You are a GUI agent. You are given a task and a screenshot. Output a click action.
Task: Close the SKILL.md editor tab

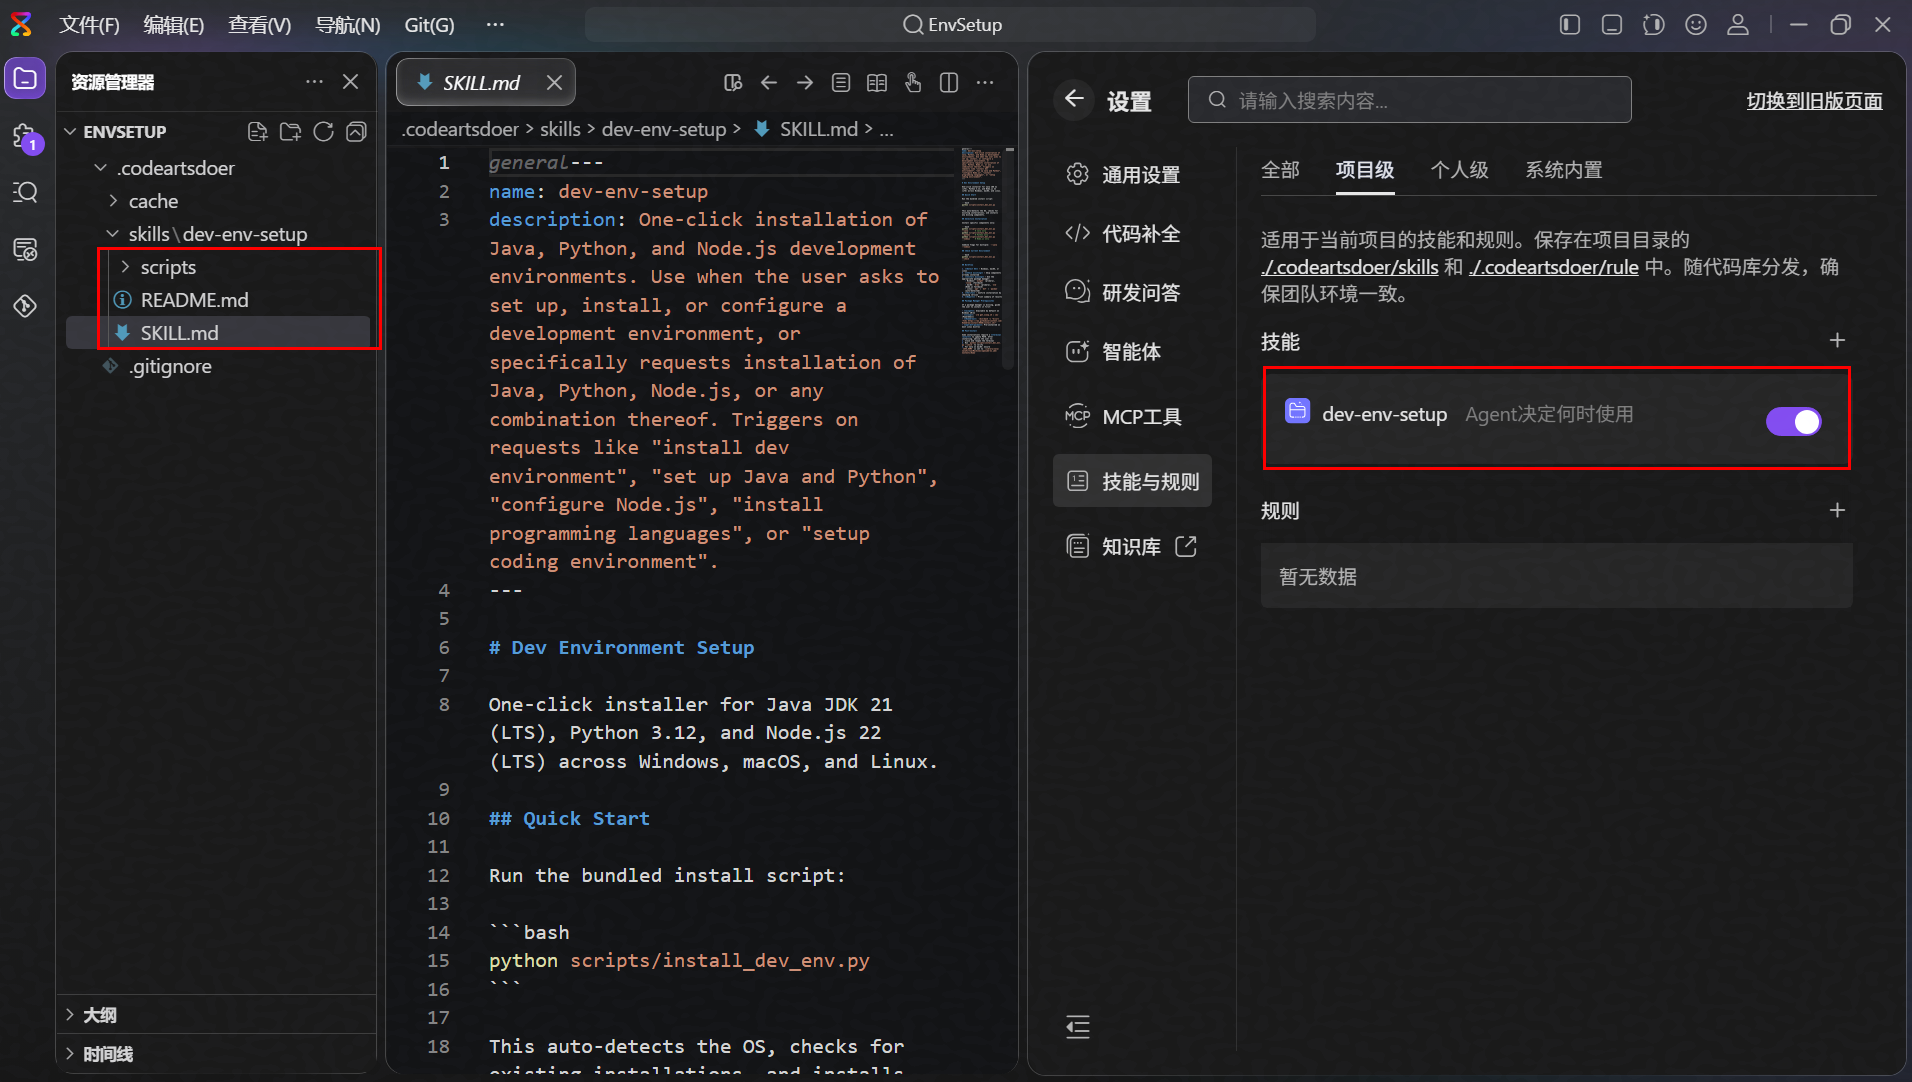pos(554,82)
